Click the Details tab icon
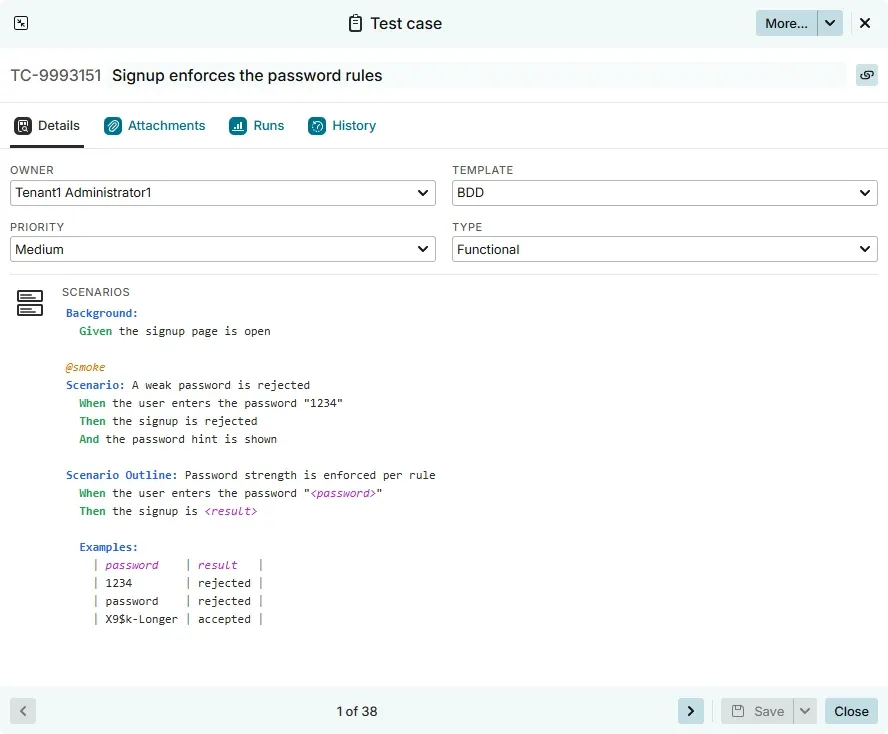Image resolution: width=888 pixels, height=734 pixels. pos(23,126)
